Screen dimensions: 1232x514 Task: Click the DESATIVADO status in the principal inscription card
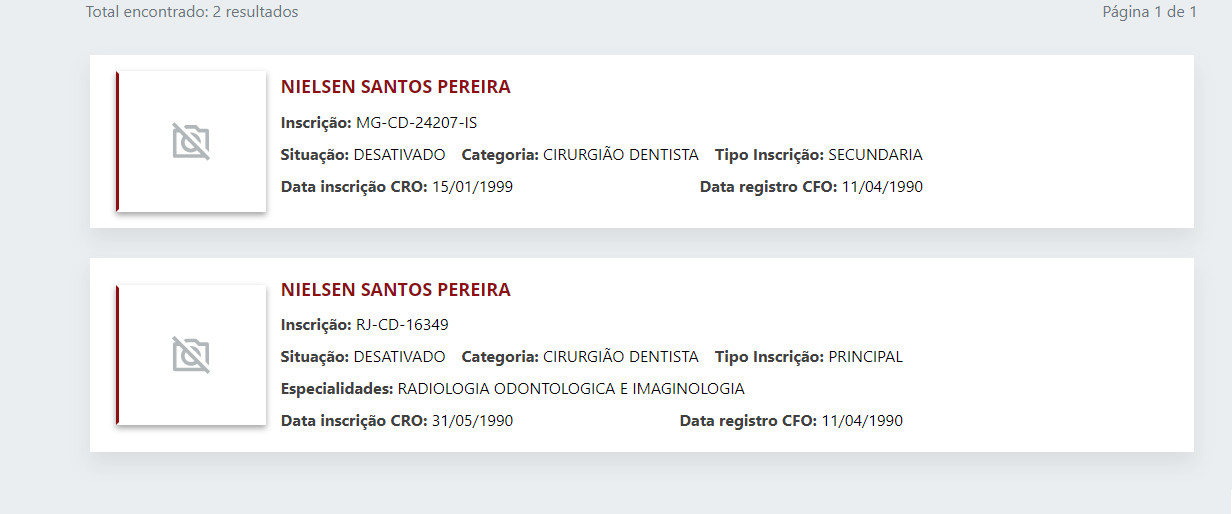coord(399,357)
